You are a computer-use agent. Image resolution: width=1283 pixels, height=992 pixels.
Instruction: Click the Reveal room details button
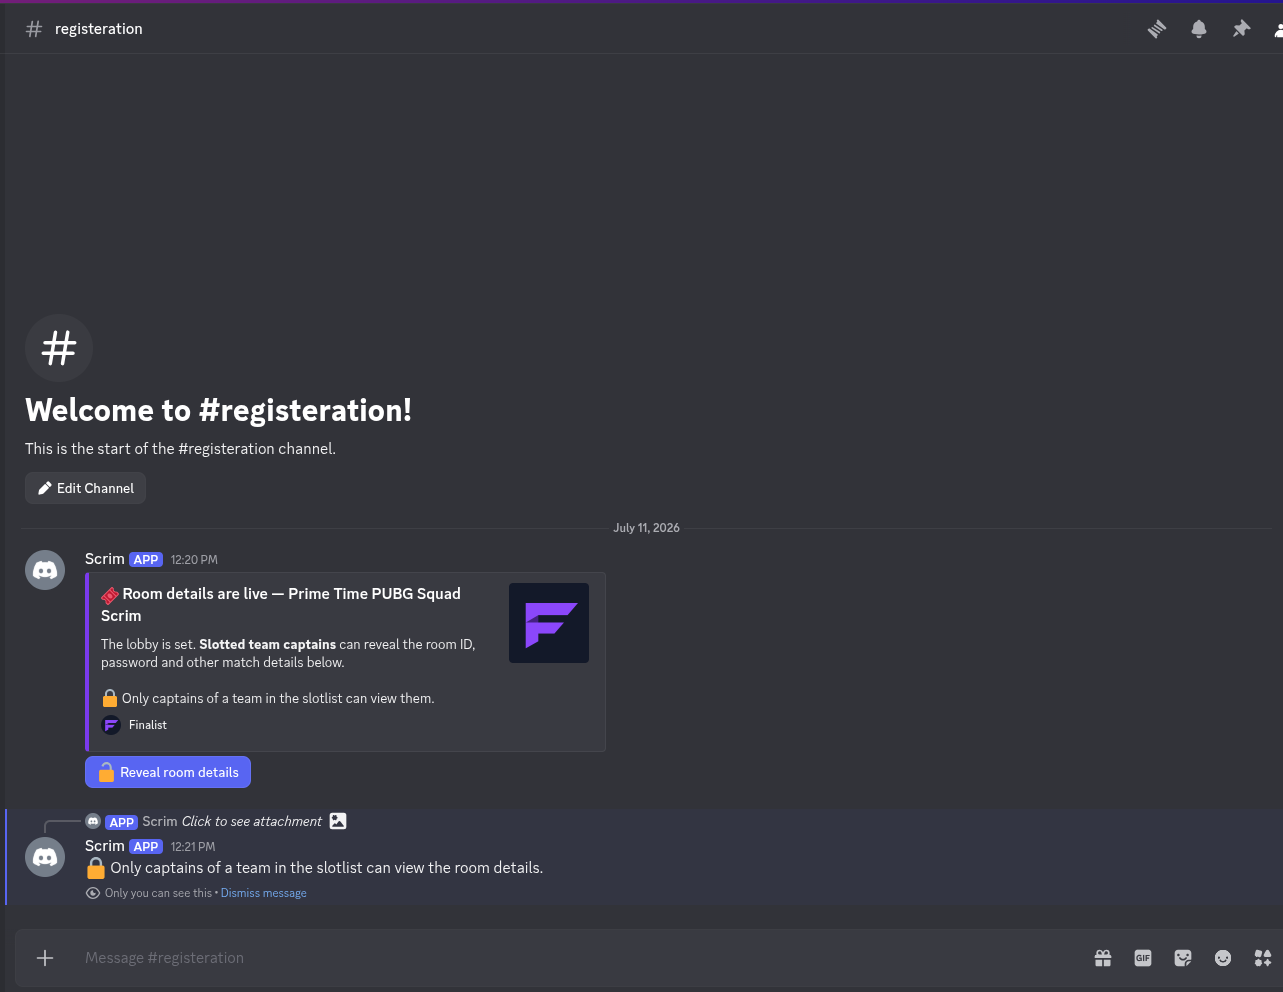click(168, 772)
